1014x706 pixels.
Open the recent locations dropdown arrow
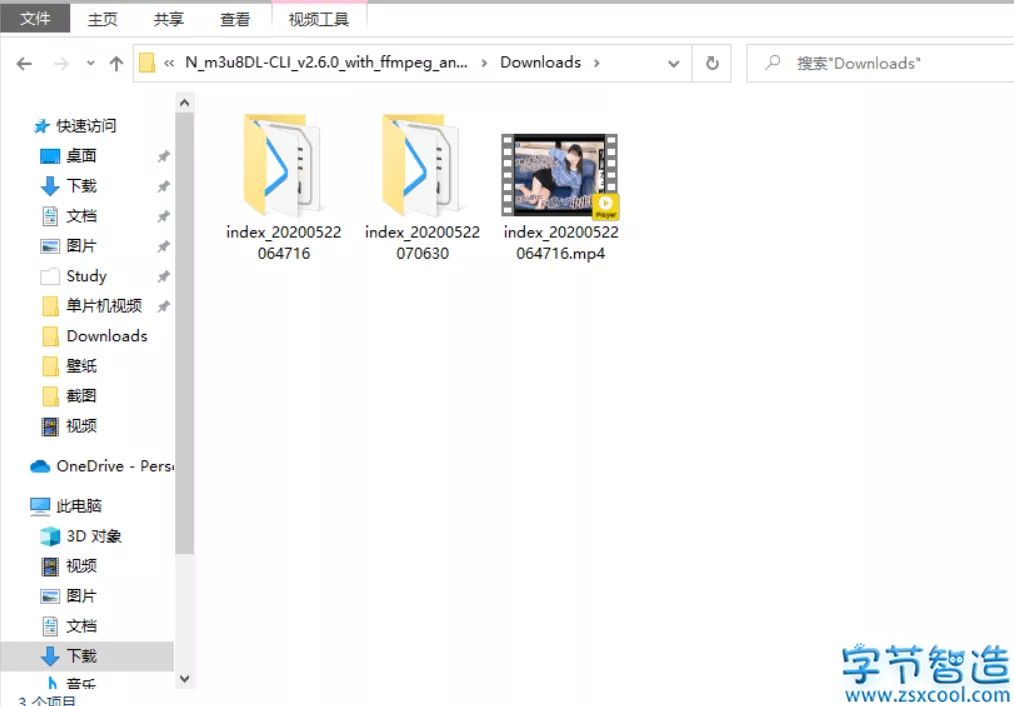[x=91, y=63]
